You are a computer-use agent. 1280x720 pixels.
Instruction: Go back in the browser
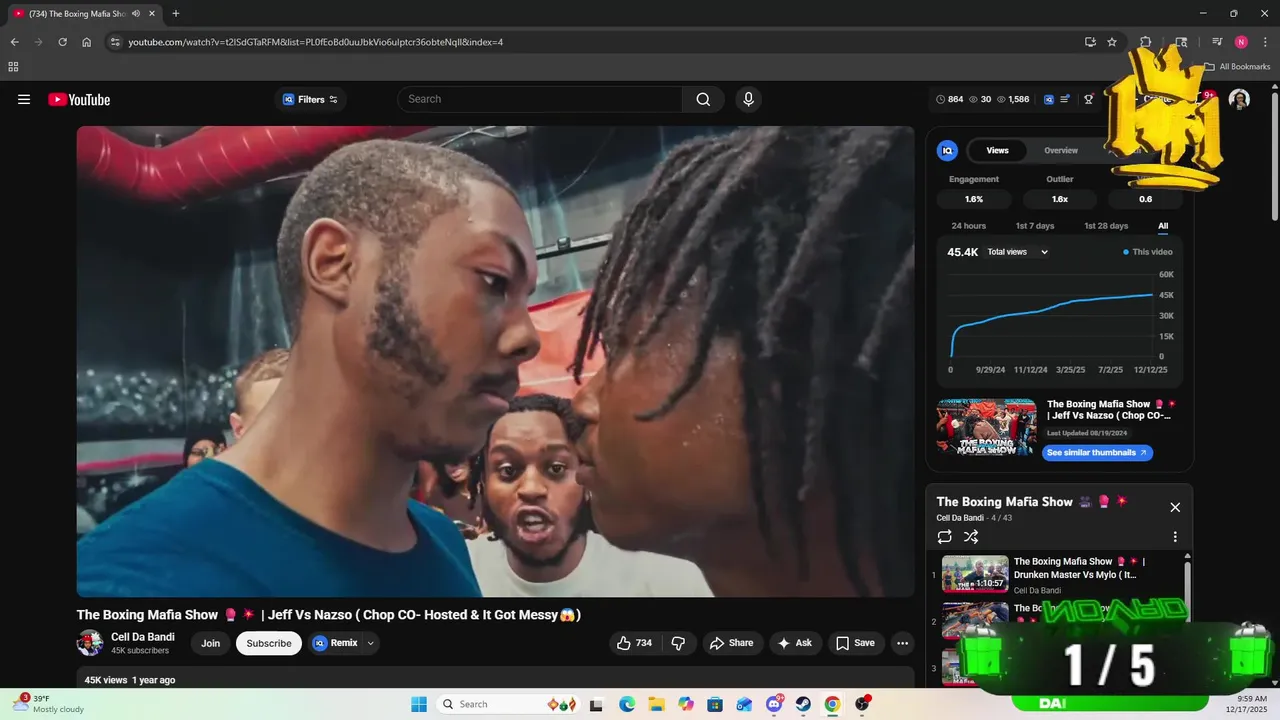[14, 42]
